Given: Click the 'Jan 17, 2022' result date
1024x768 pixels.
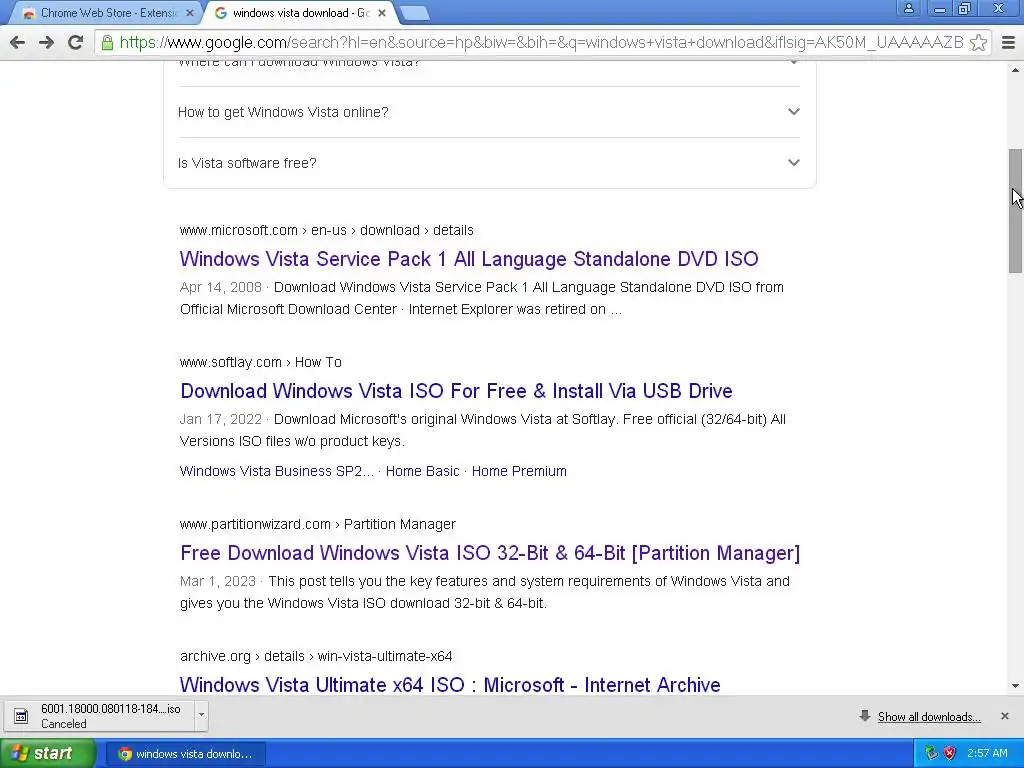Looking at the screenshot, I should [x=221, y=419].
